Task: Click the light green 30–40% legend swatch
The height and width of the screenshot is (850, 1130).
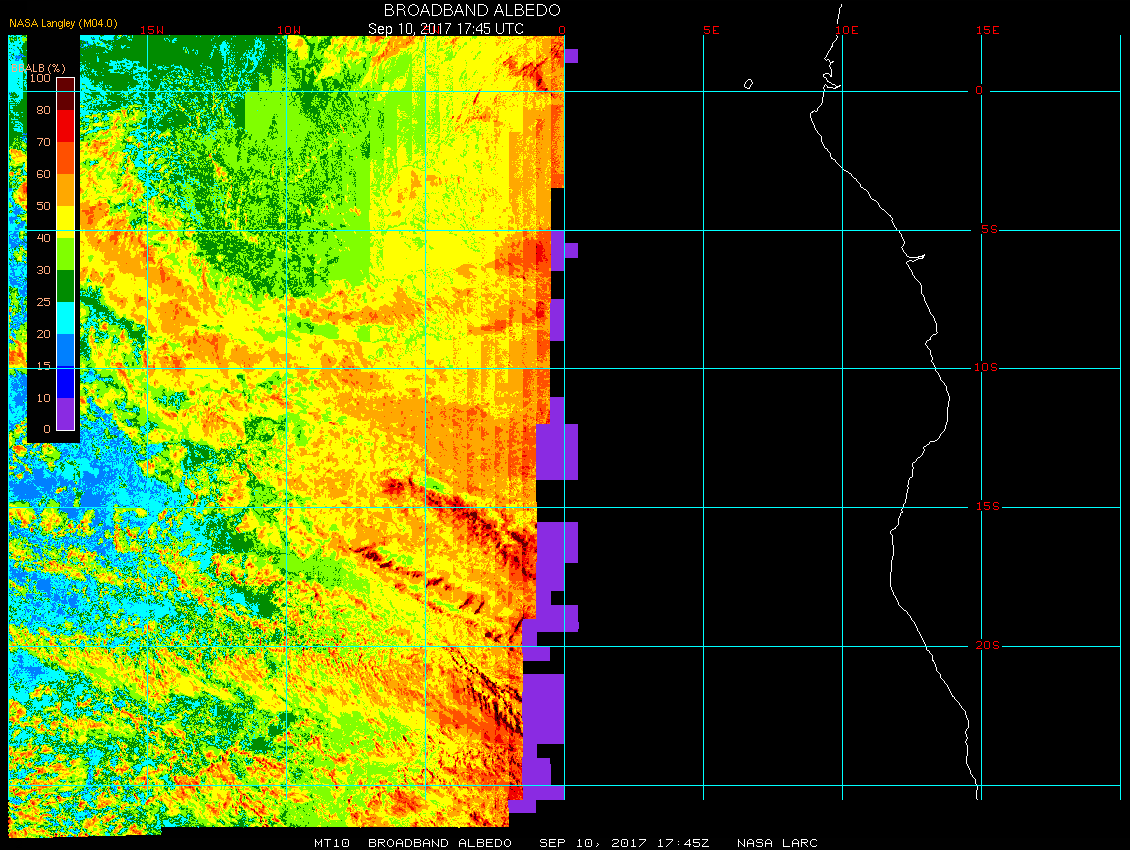Action: [x=66, y=254]
